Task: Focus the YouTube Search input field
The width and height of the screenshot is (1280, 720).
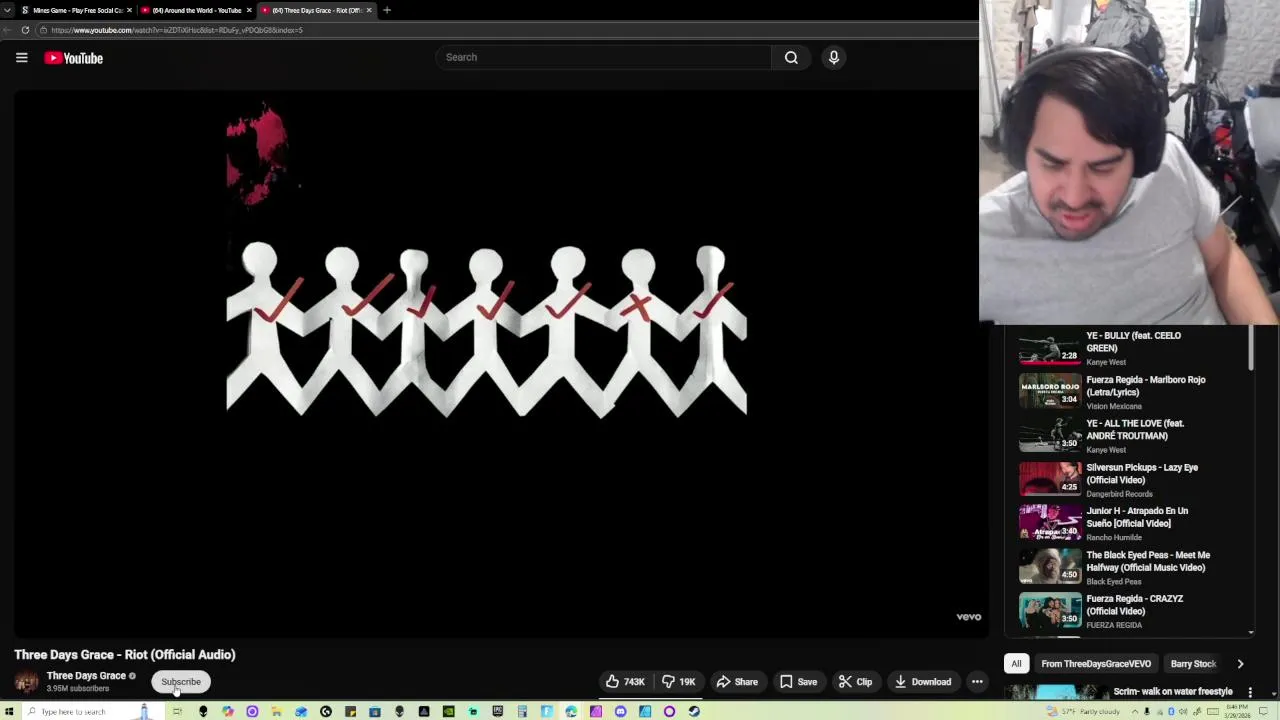Action: [x=603, y=57]
